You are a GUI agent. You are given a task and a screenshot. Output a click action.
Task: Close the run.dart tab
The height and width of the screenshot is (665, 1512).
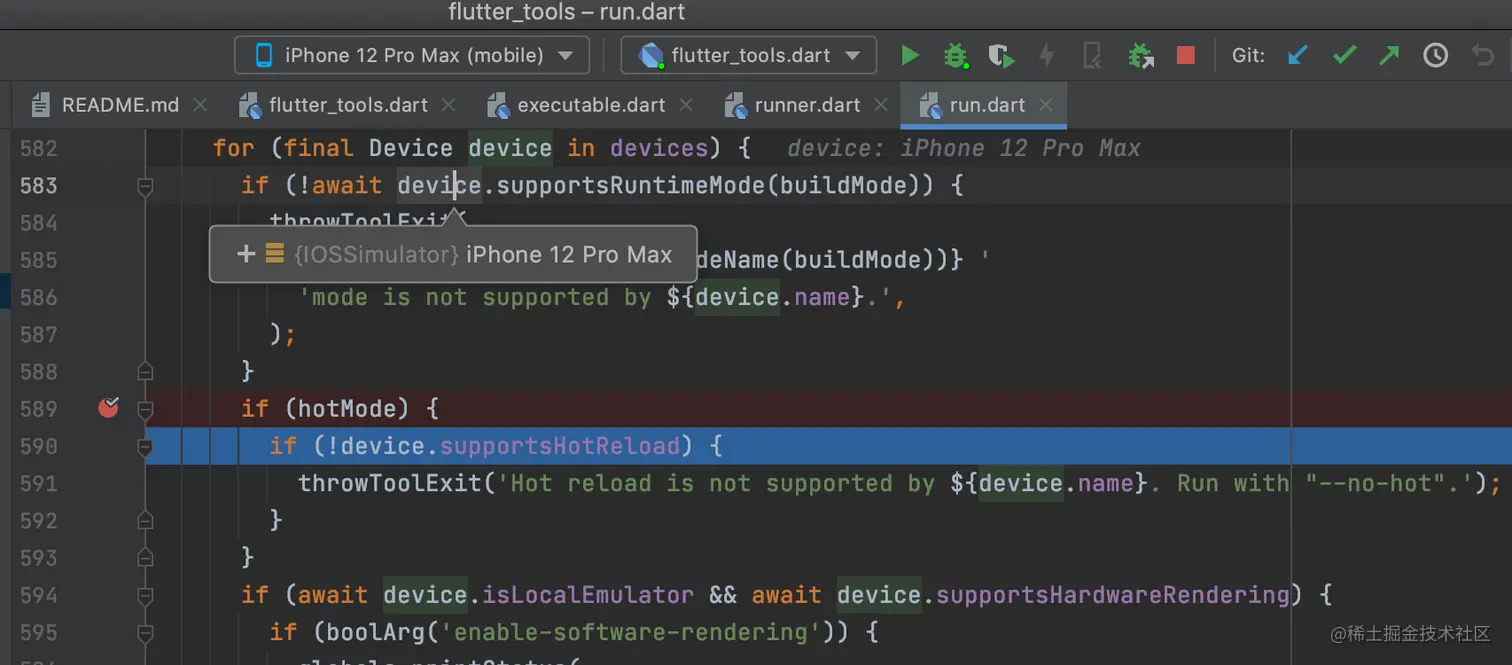1046,105
